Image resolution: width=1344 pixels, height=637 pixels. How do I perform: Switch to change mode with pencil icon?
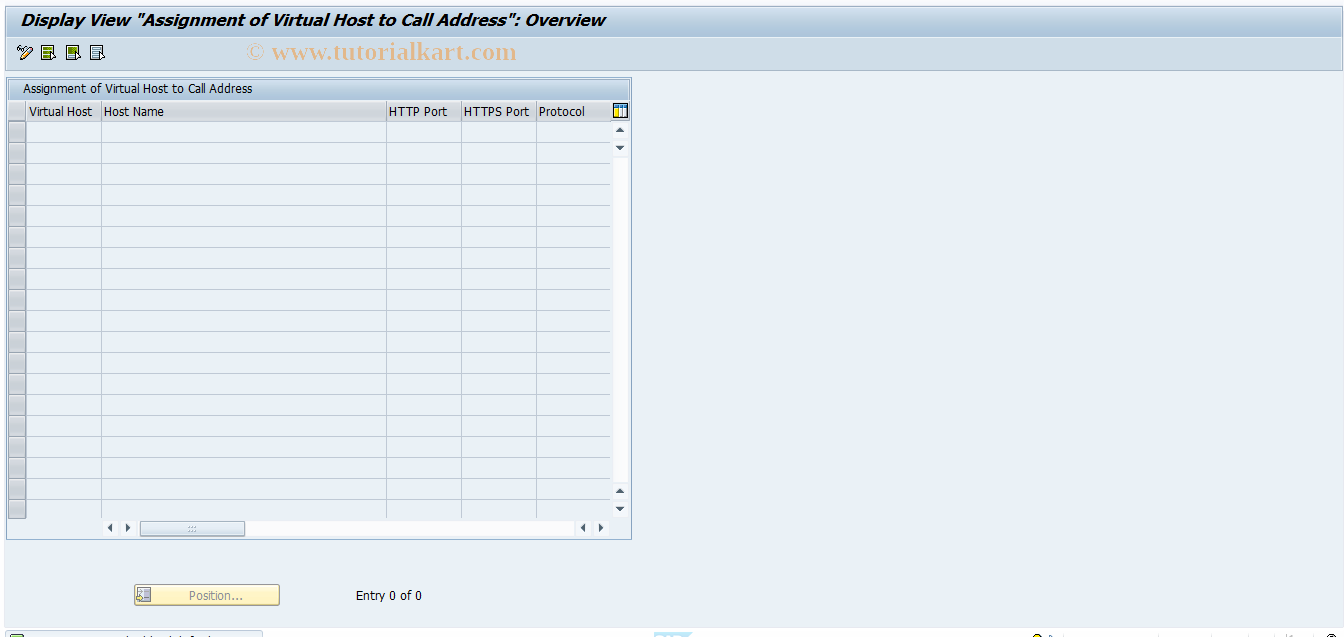pyautogui.click(x=25, y=53)
